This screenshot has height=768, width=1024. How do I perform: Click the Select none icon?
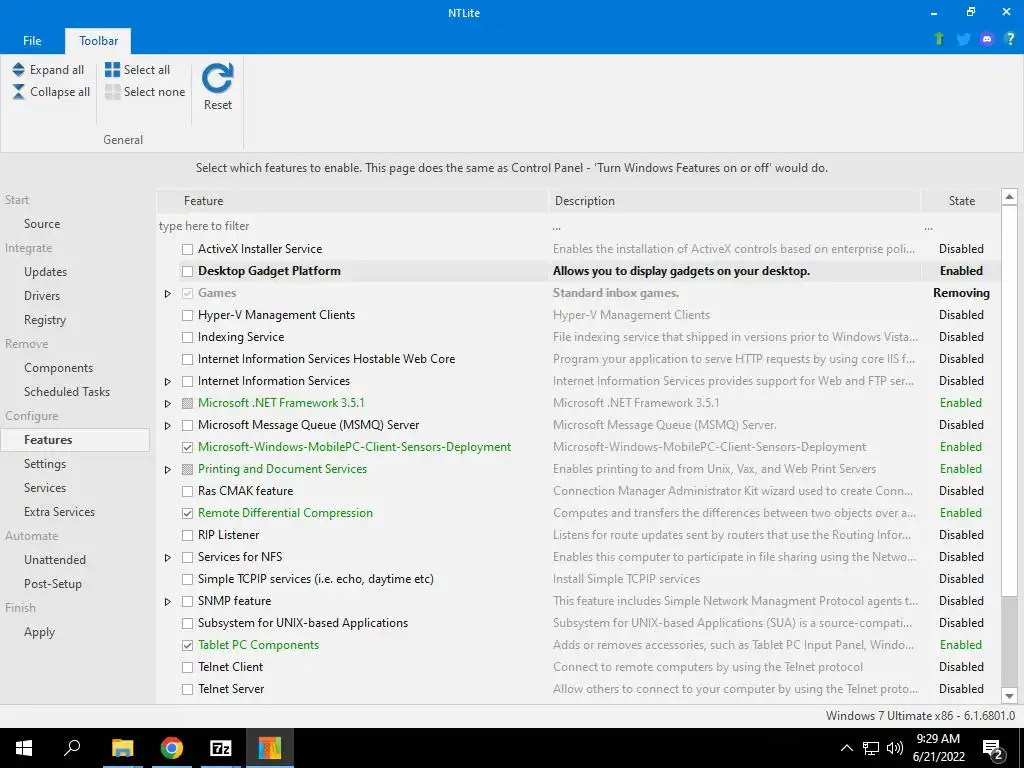click(x=113, y=92)
